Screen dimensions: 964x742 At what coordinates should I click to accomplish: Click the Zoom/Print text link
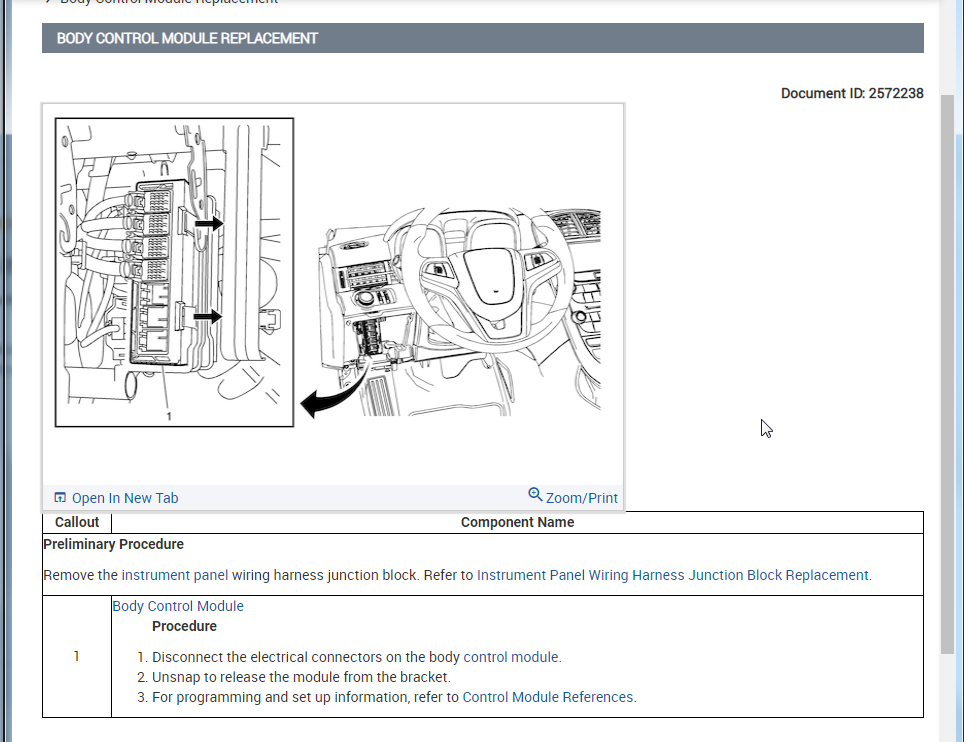pyautogui.click(x=581, y=498)
